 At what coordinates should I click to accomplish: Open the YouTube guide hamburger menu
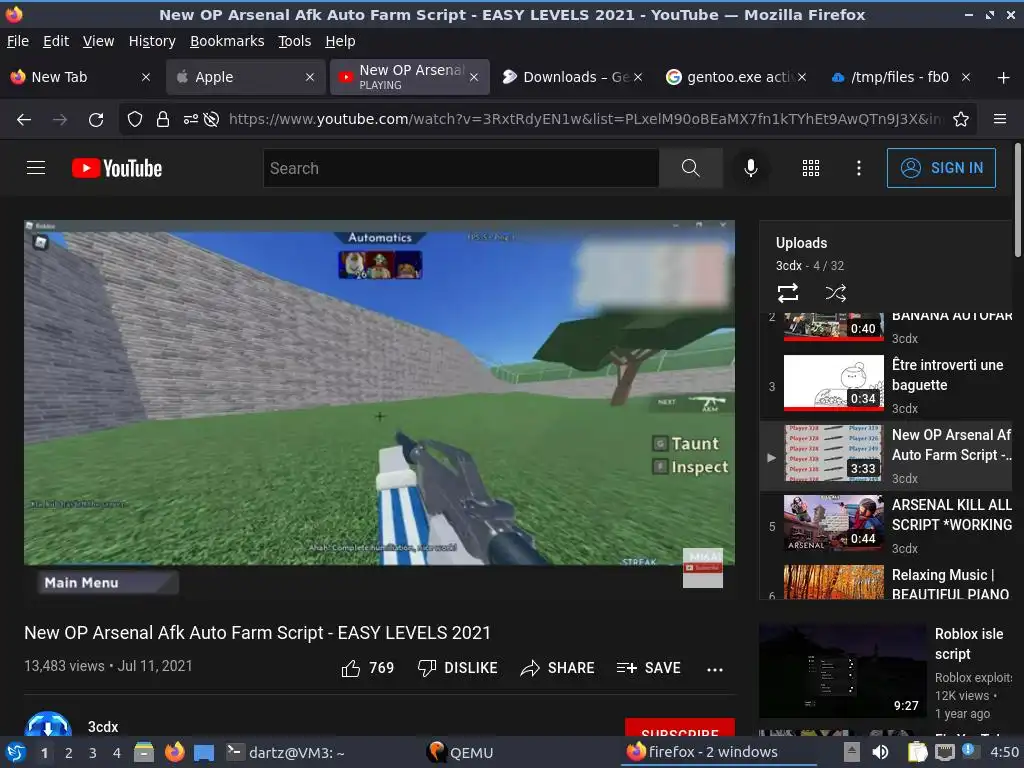[36, 168]
